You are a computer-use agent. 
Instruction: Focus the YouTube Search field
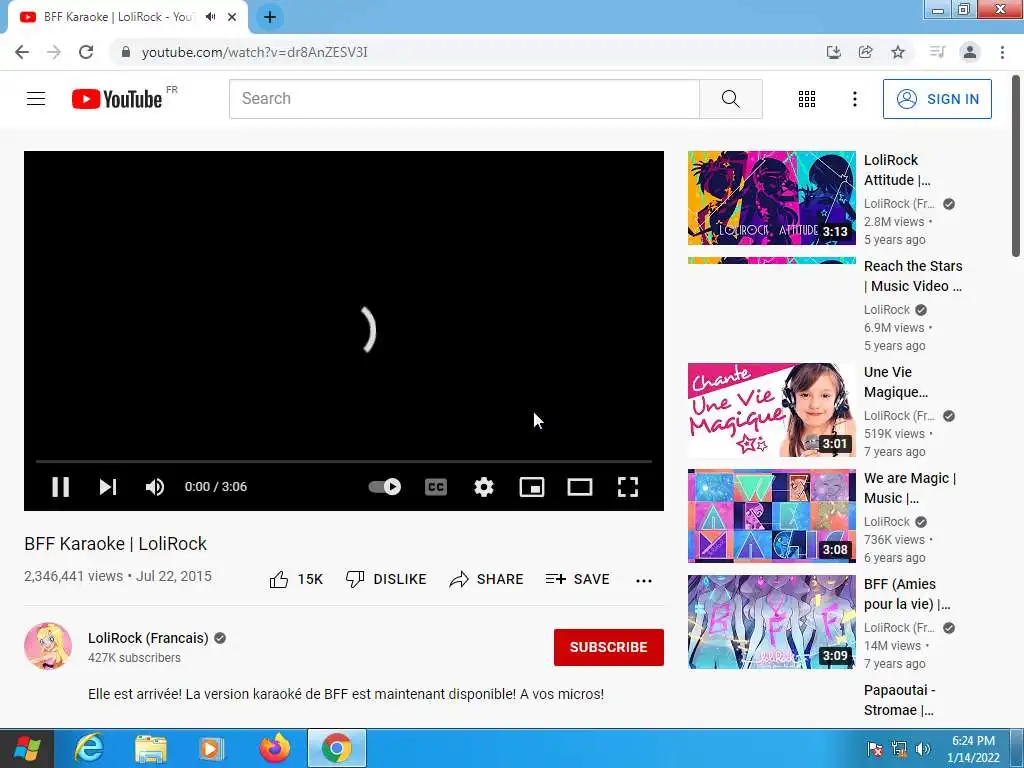point(464,99)
